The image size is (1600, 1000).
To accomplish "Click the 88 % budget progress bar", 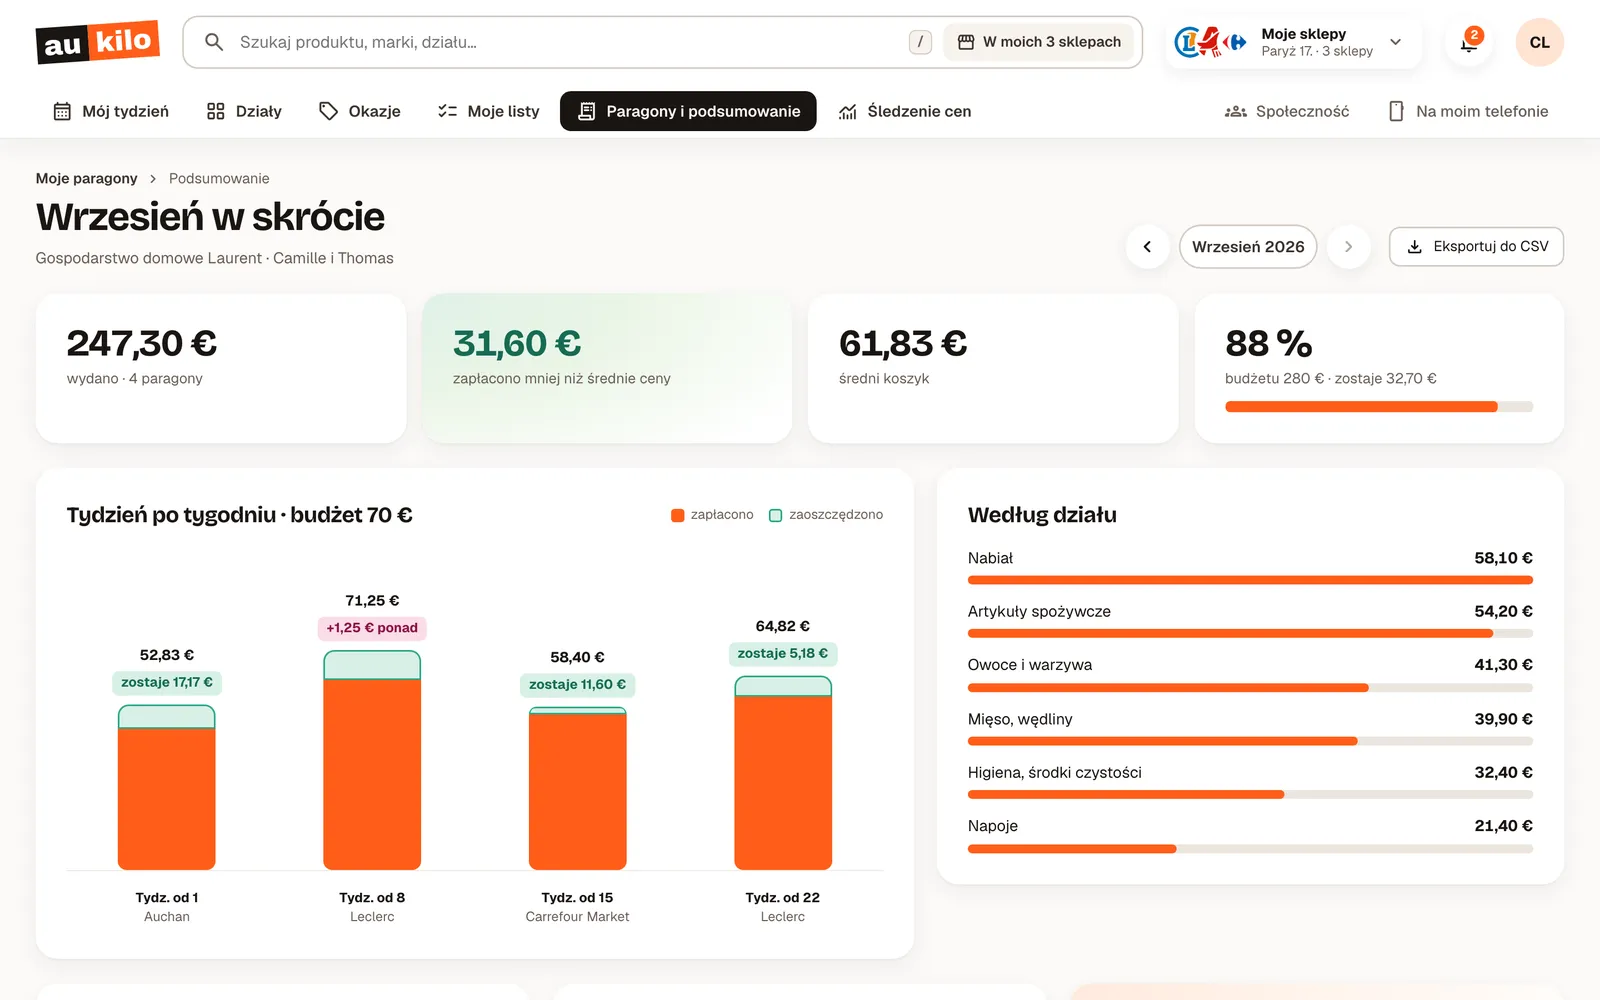I will point(1379,407).
